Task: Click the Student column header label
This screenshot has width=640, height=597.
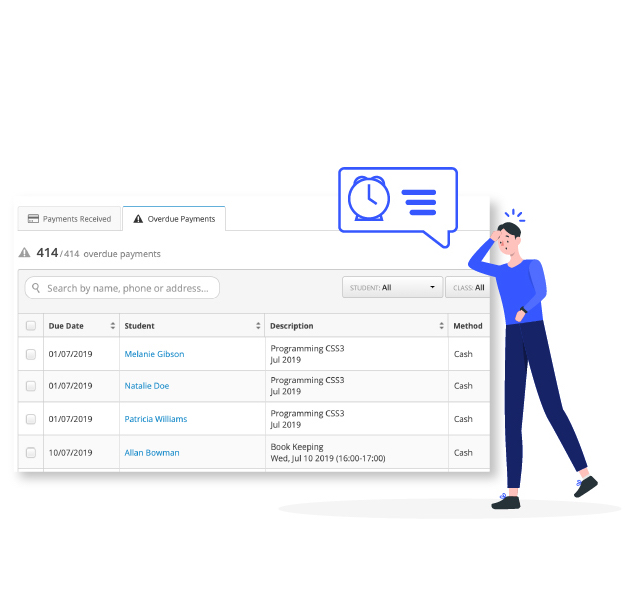Action: pyautogui.click(x=139, y=326)
